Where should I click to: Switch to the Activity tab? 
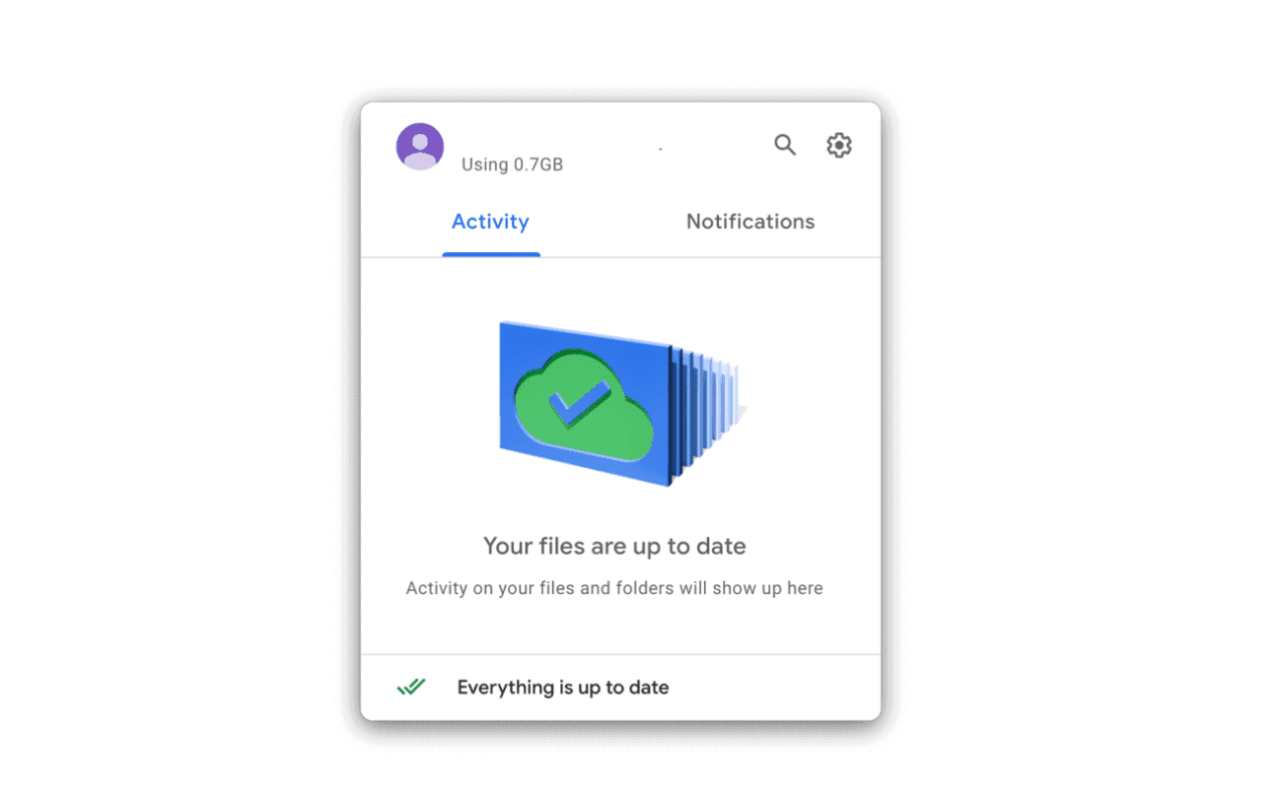(x=491, y=222)
